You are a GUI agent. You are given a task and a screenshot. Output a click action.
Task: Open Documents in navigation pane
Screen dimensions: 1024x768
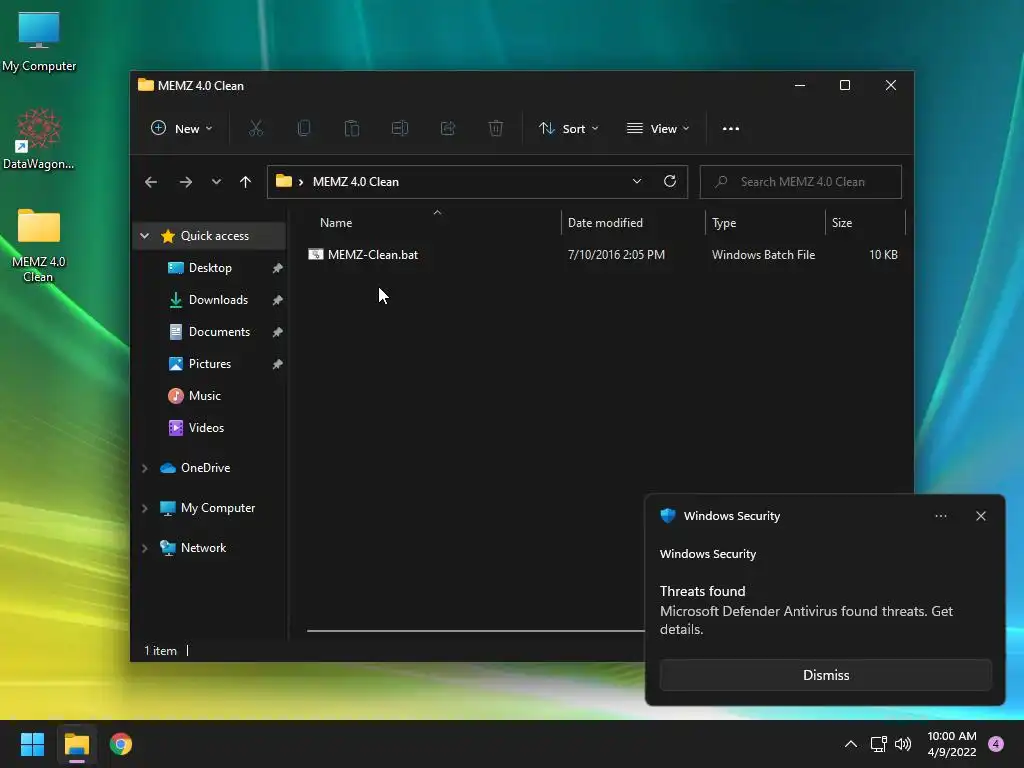click(219, 332)
